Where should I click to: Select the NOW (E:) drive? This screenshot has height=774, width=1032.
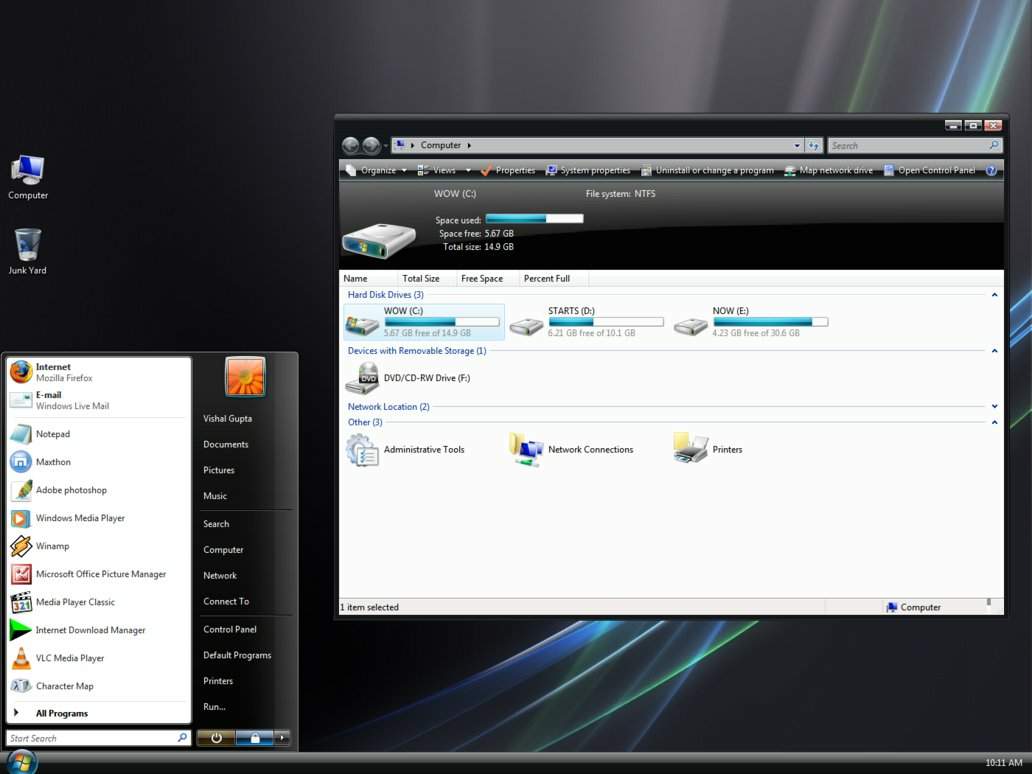pos(750,322)
